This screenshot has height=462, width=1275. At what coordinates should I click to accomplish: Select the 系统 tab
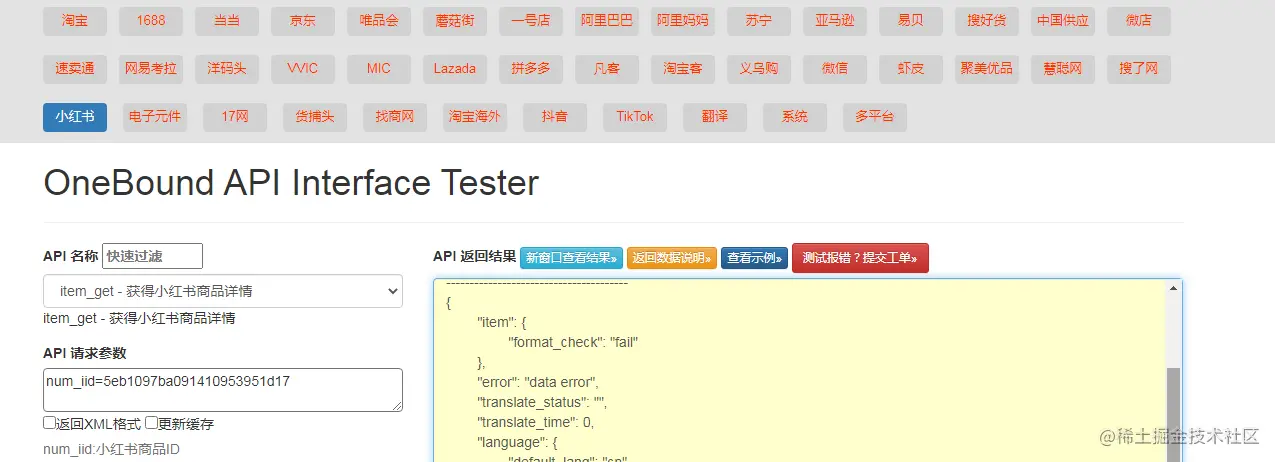tap(795, 117)
